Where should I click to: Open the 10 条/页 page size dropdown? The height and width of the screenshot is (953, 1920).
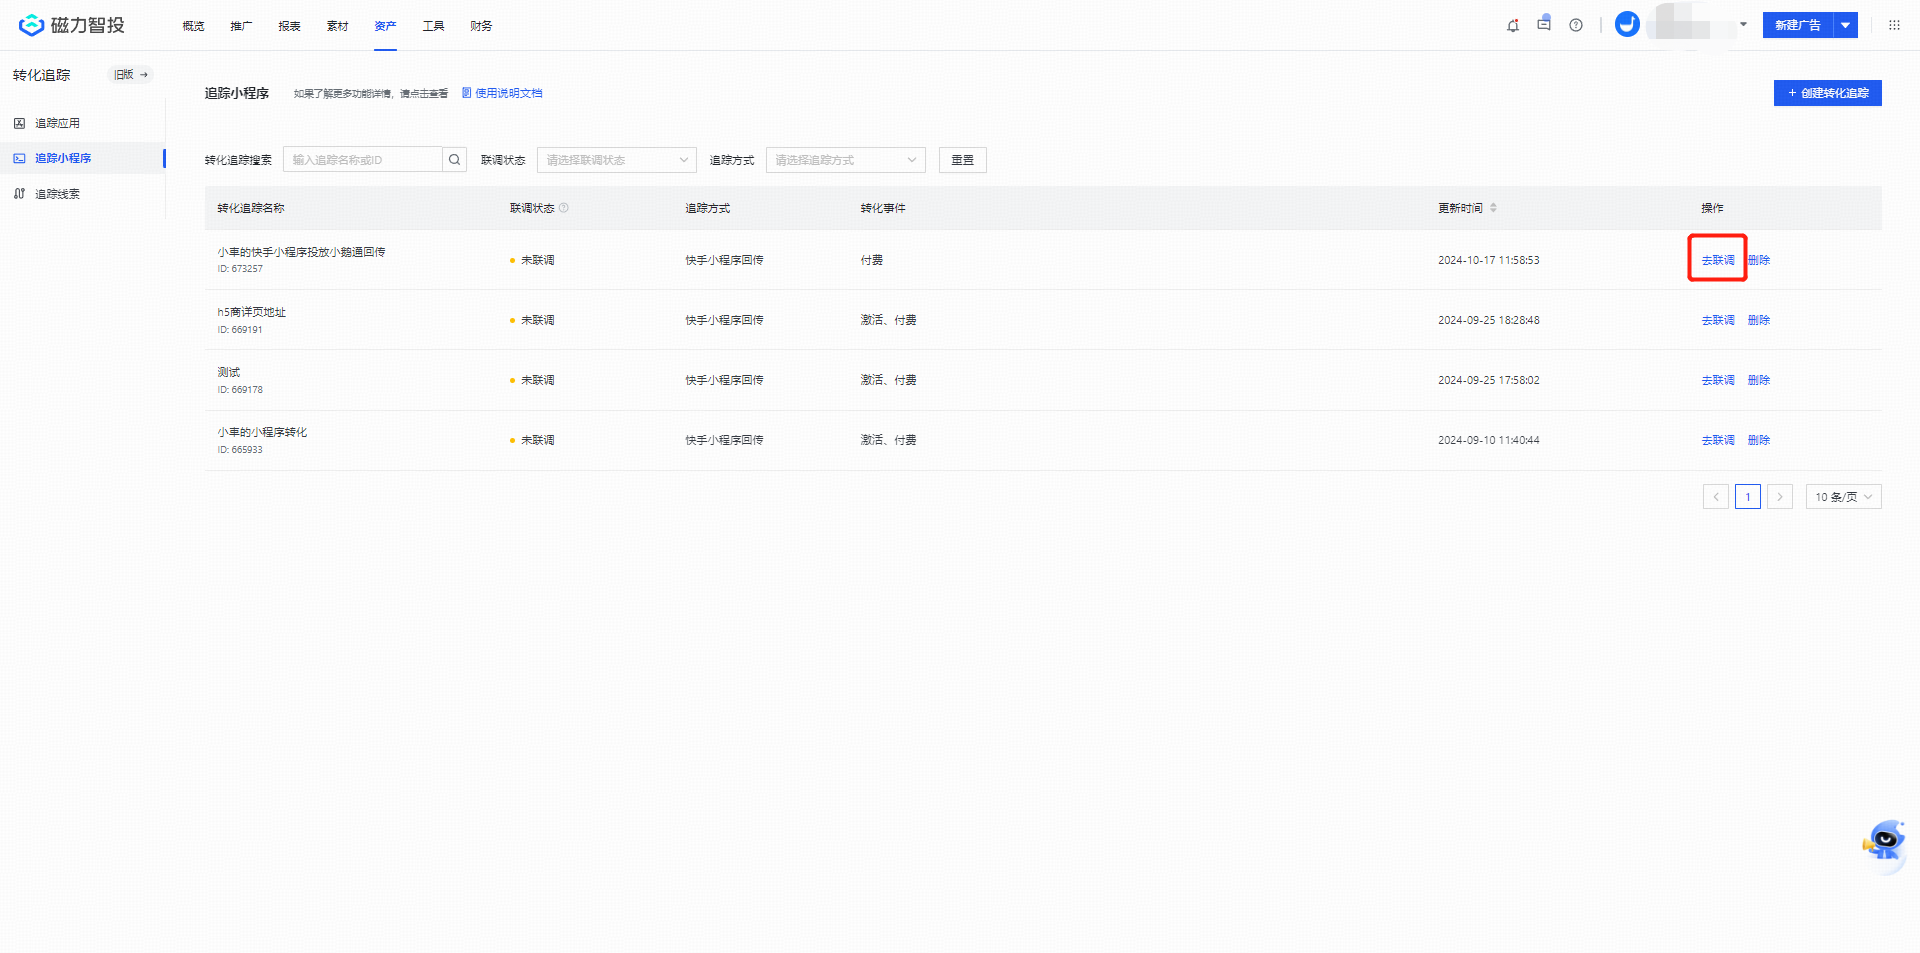(1844, 497)
